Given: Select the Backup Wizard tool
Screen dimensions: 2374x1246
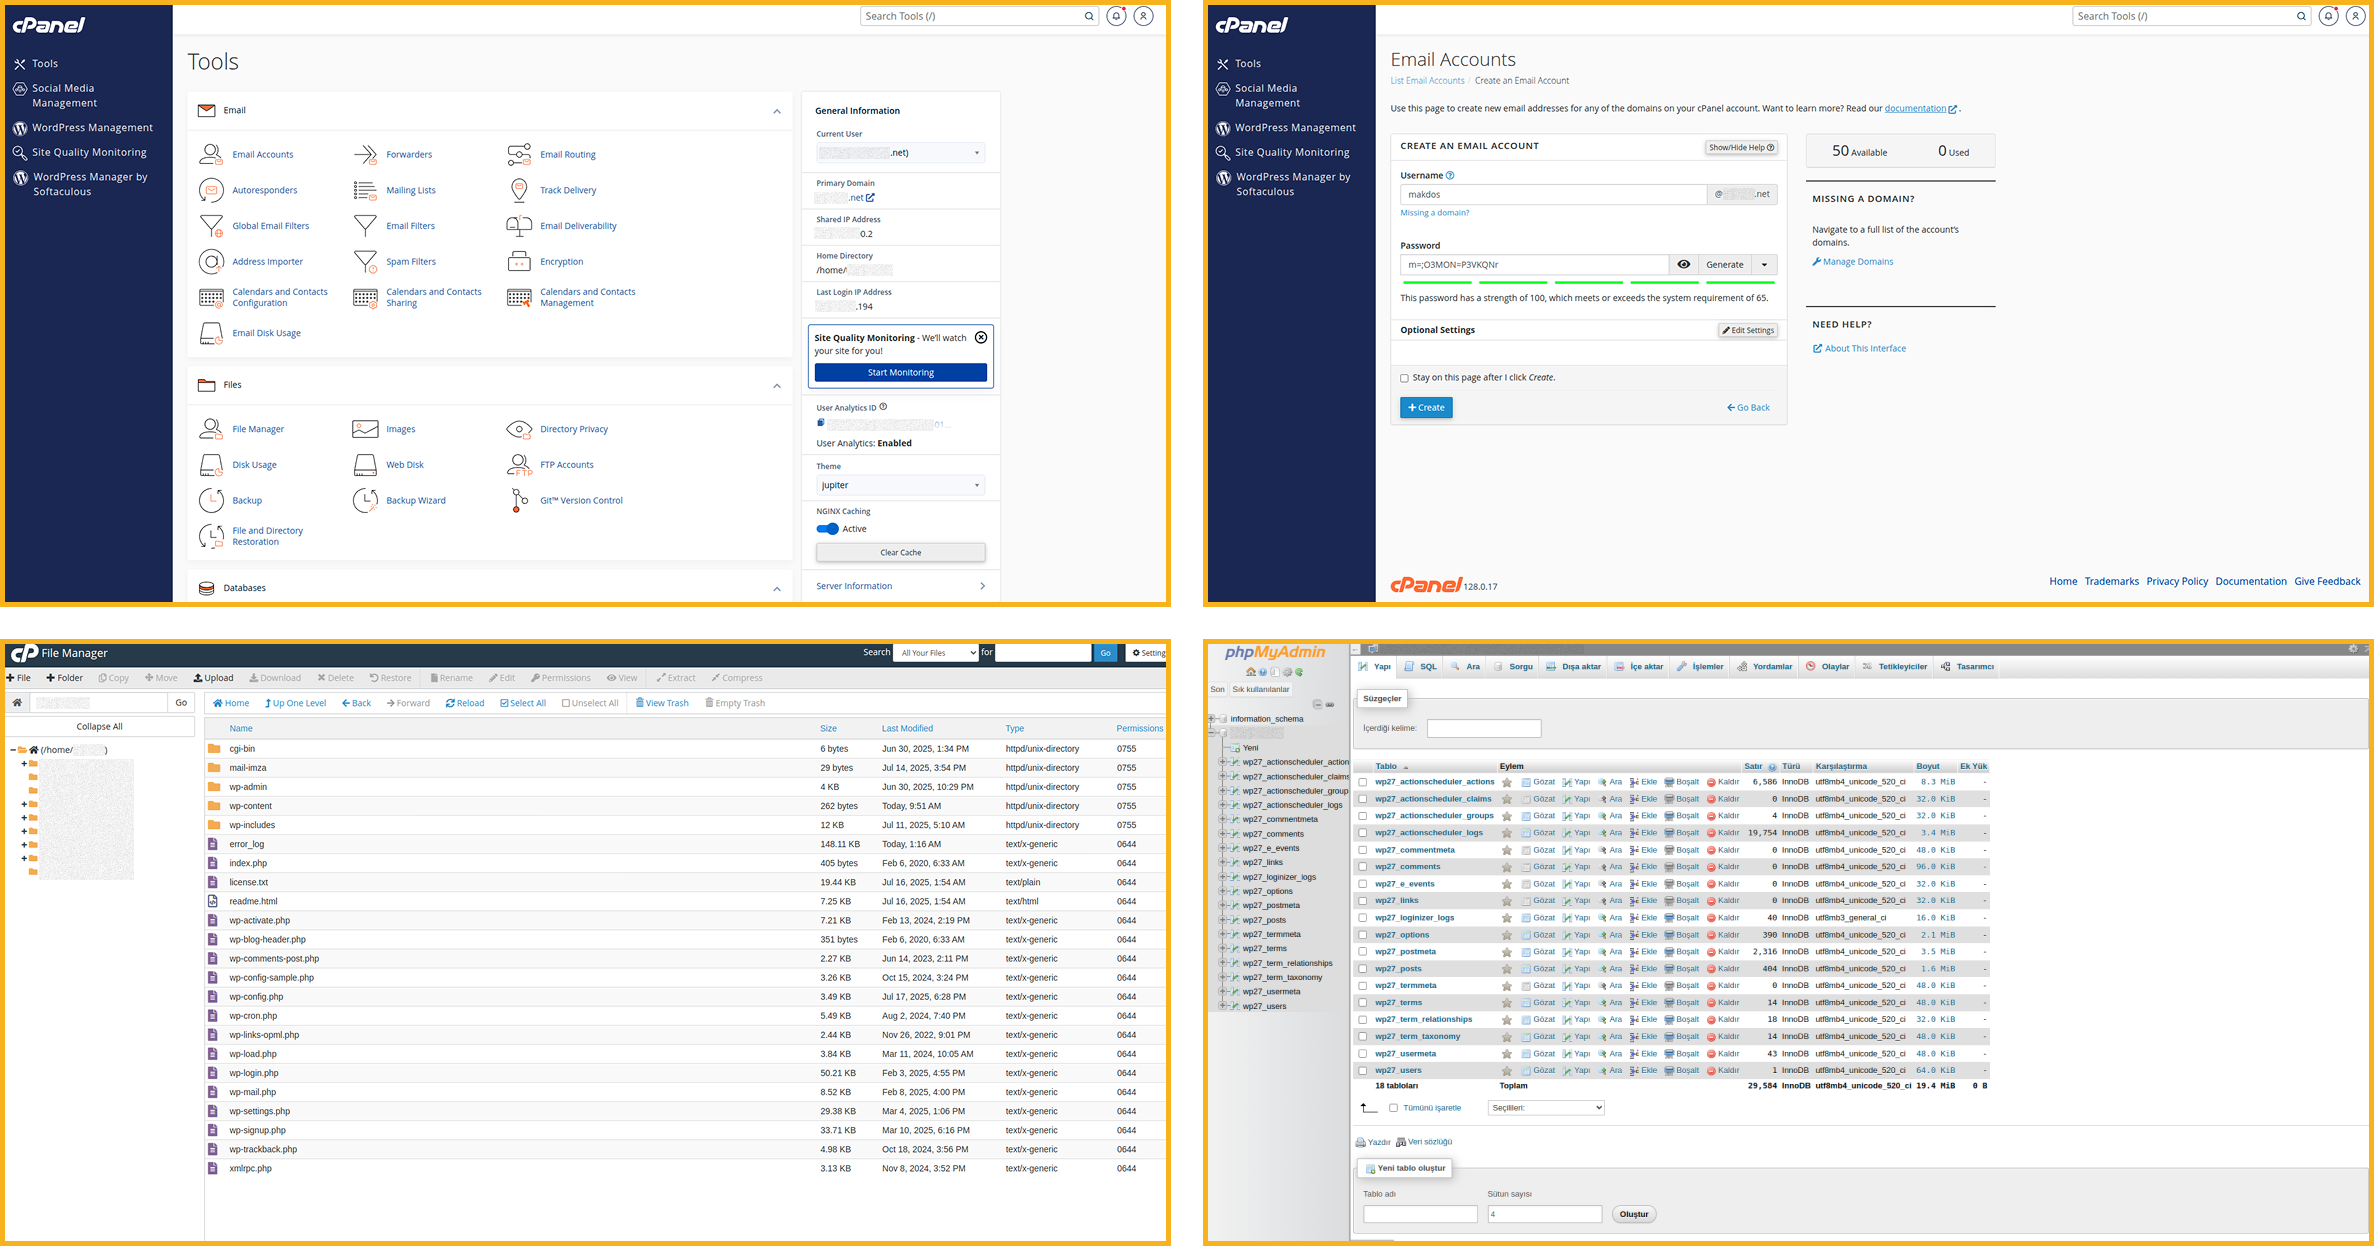Looking at the screenshot, I should pos(415,500).
